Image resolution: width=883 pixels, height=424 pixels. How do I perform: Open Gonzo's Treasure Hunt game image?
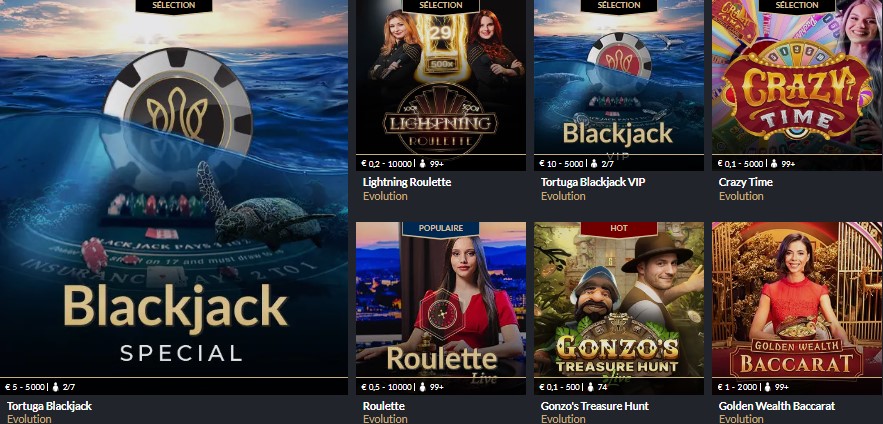[x=619, y=300]
